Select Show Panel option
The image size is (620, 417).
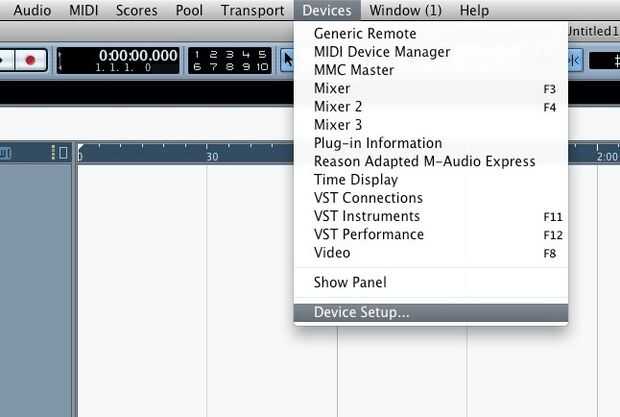click(x=349, y=283)
